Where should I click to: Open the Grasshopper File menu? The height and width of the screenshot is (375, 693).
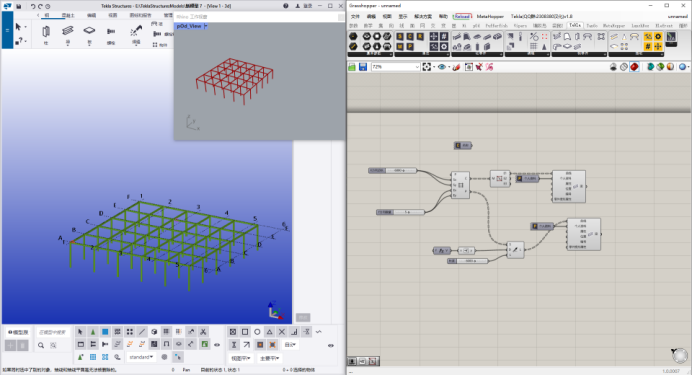click(x=355, y=16)
